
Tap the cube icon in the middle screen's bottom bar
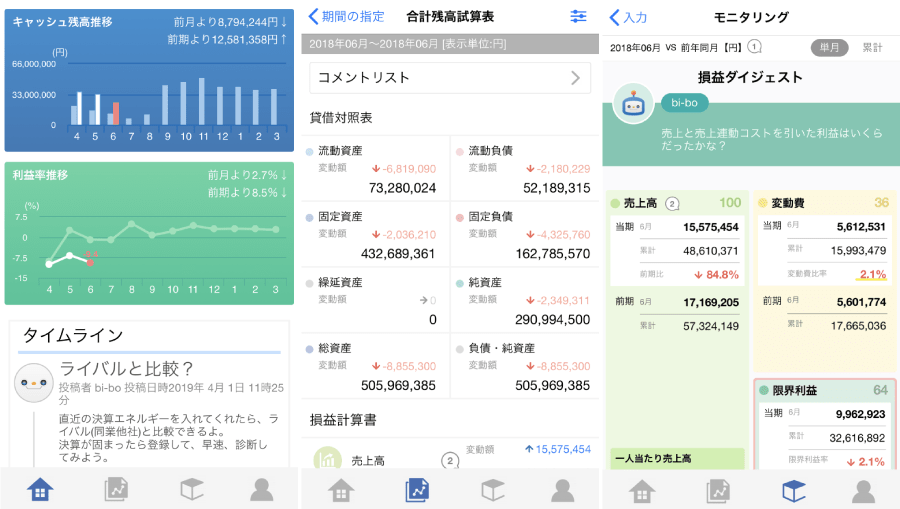(x=492, y=491)
